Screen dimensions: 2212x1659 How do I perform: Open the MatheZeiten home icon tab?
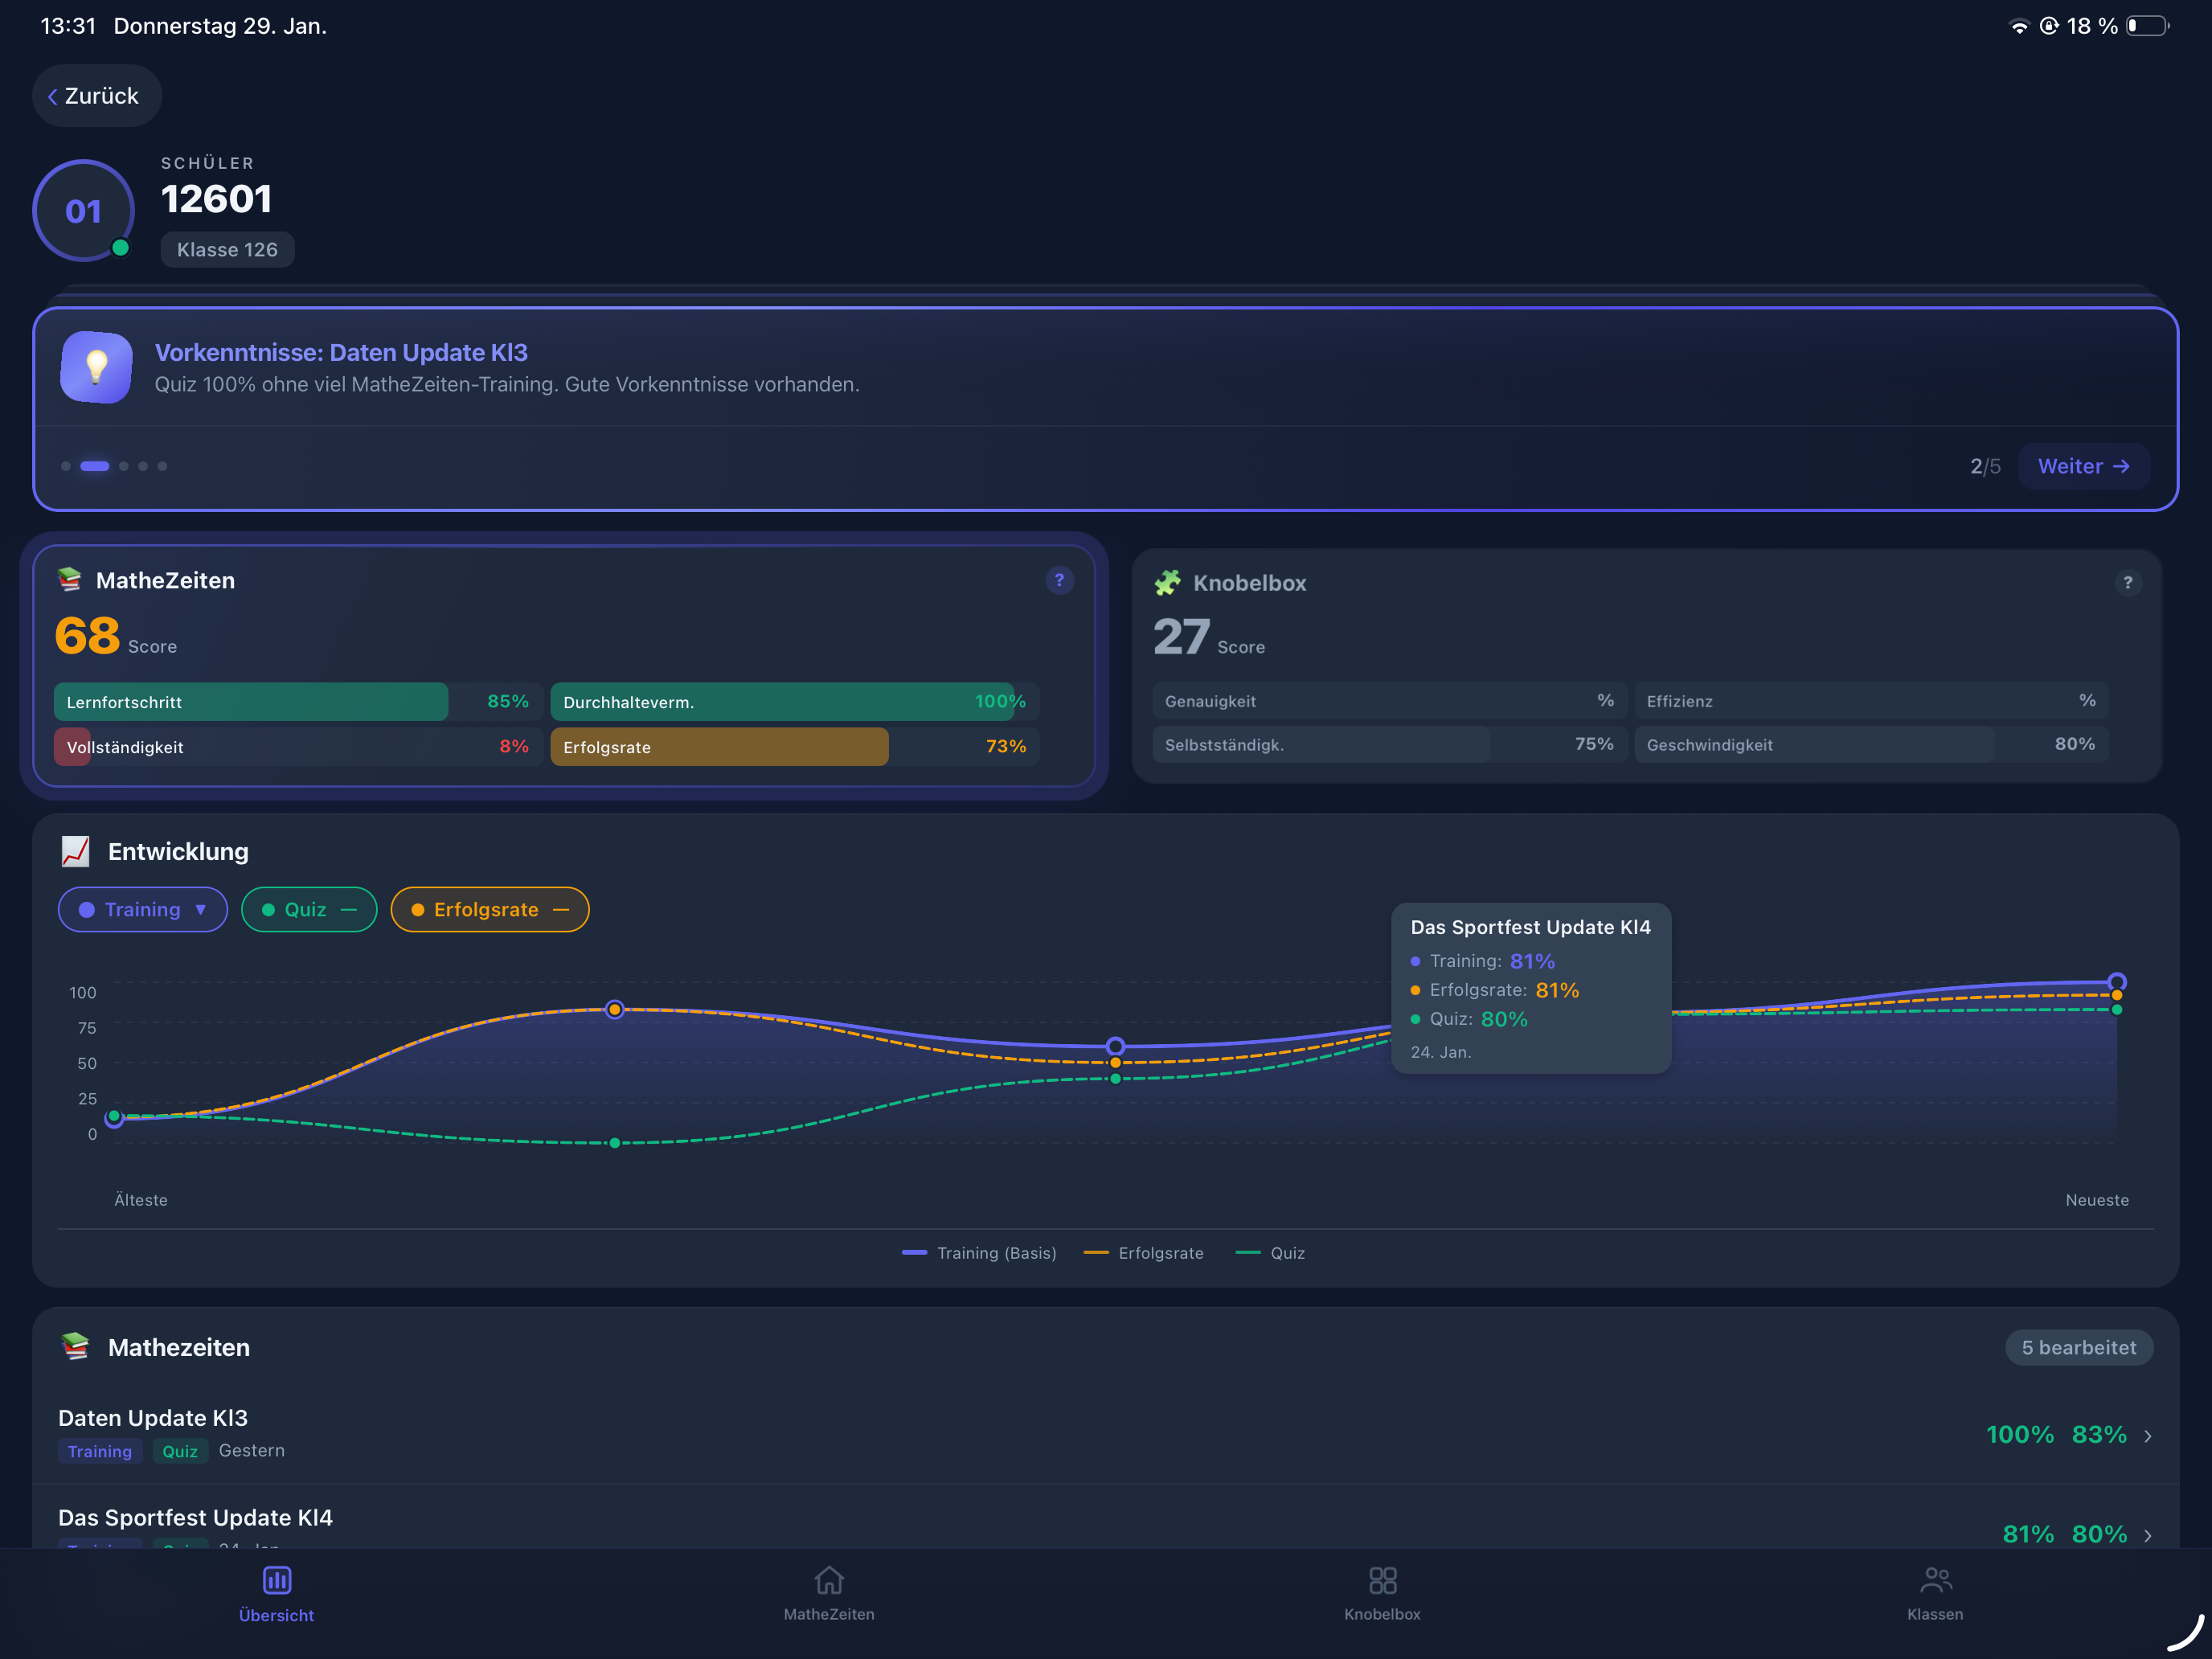point(828,1581)
